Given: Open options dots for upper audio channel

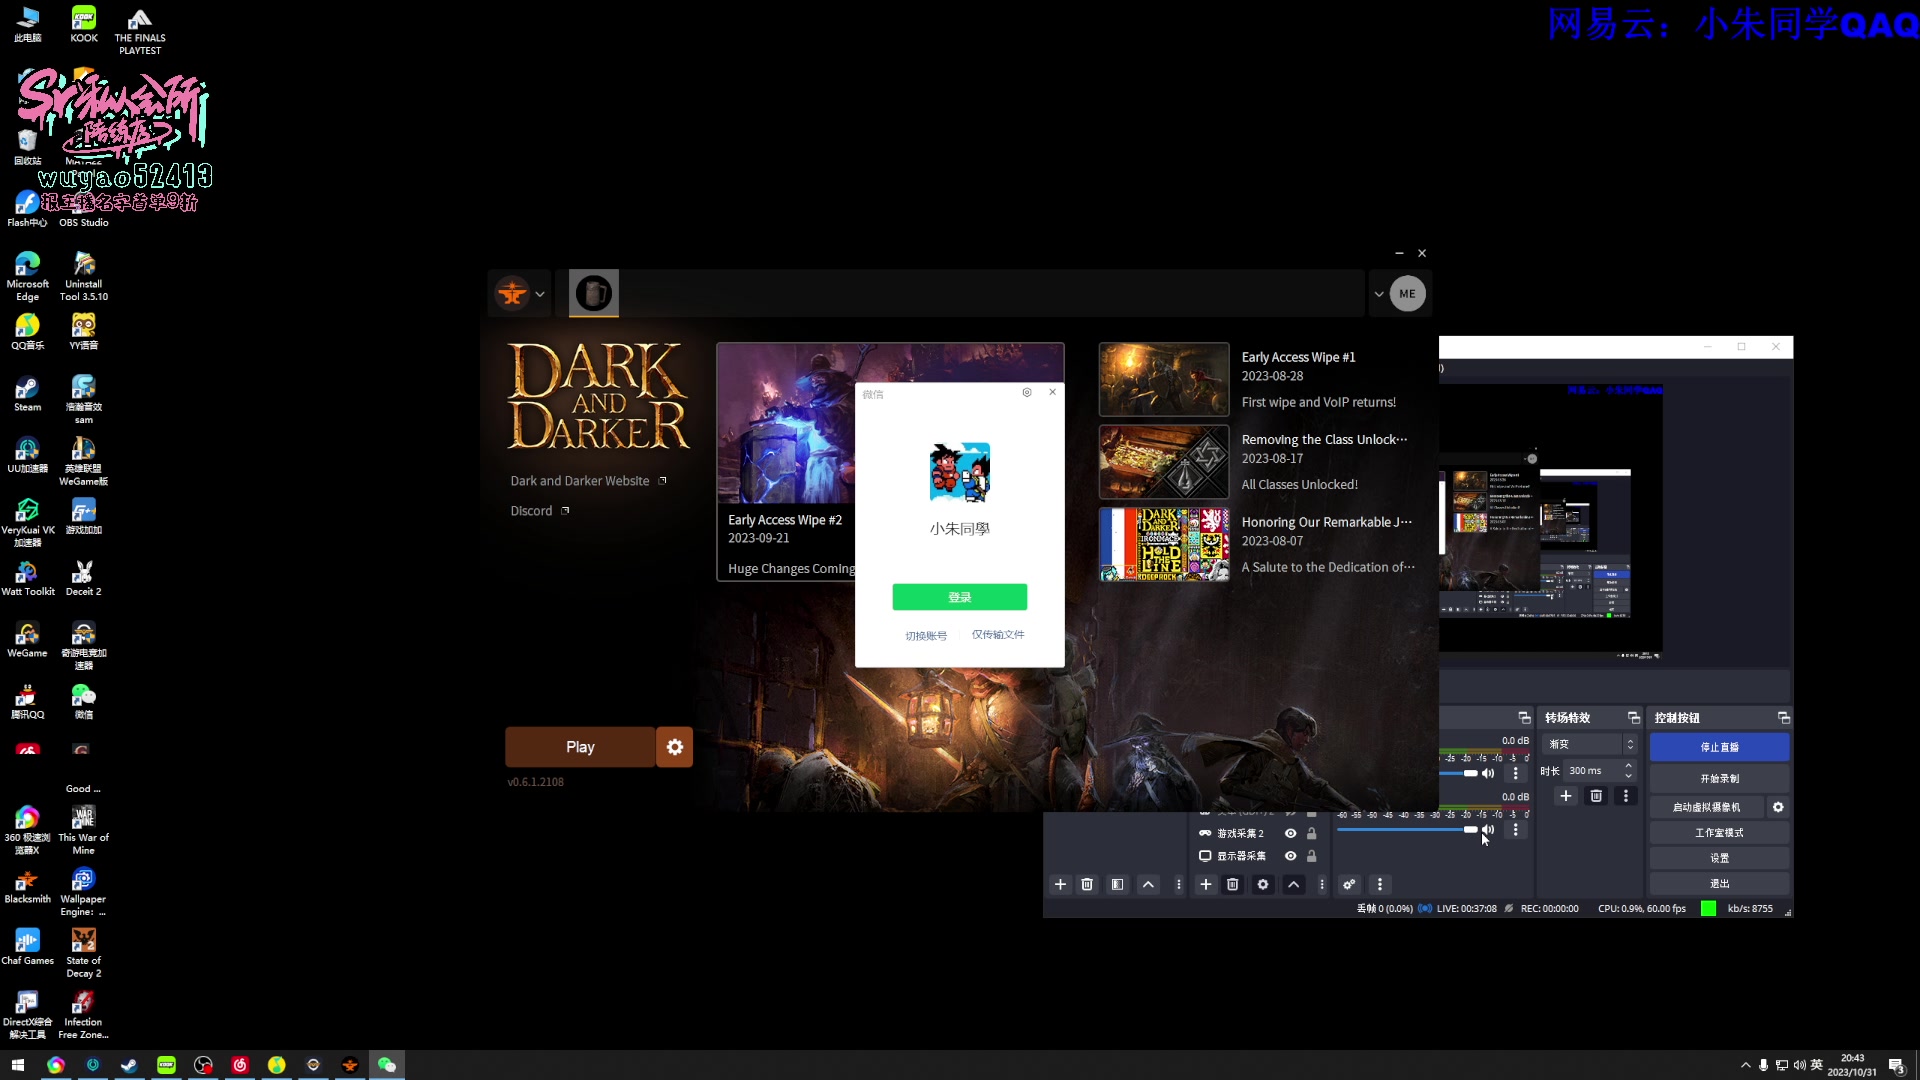Looking at the screenshot, I should (x=1515, y=773).
